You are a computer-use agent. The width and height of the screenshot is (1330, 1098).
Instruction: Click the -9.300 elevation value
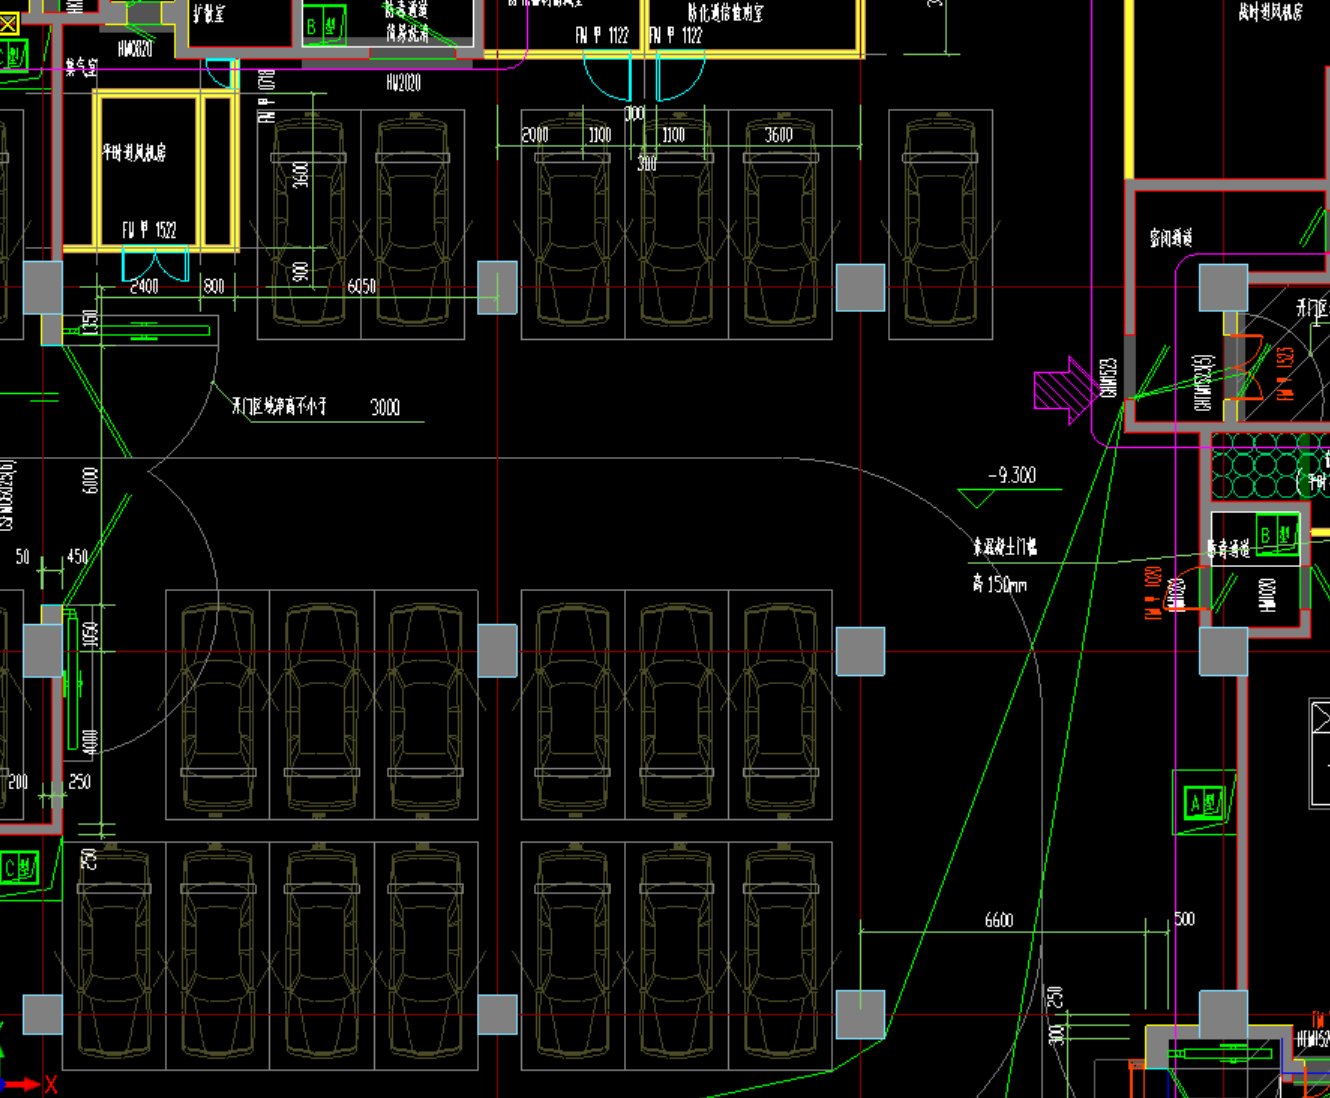[1011, 475]
